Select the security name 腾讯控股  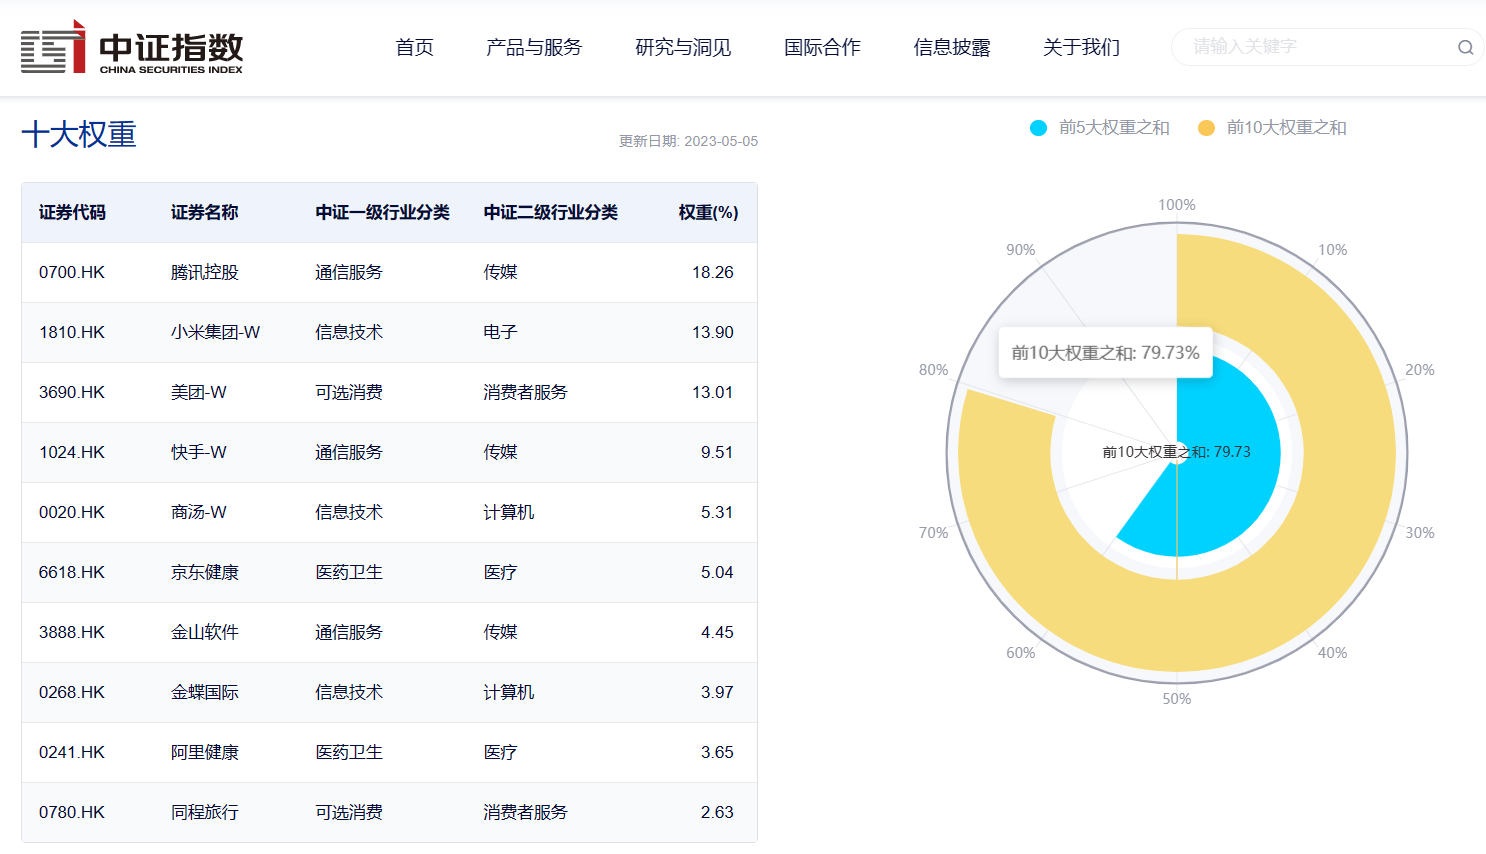[205, 272]
